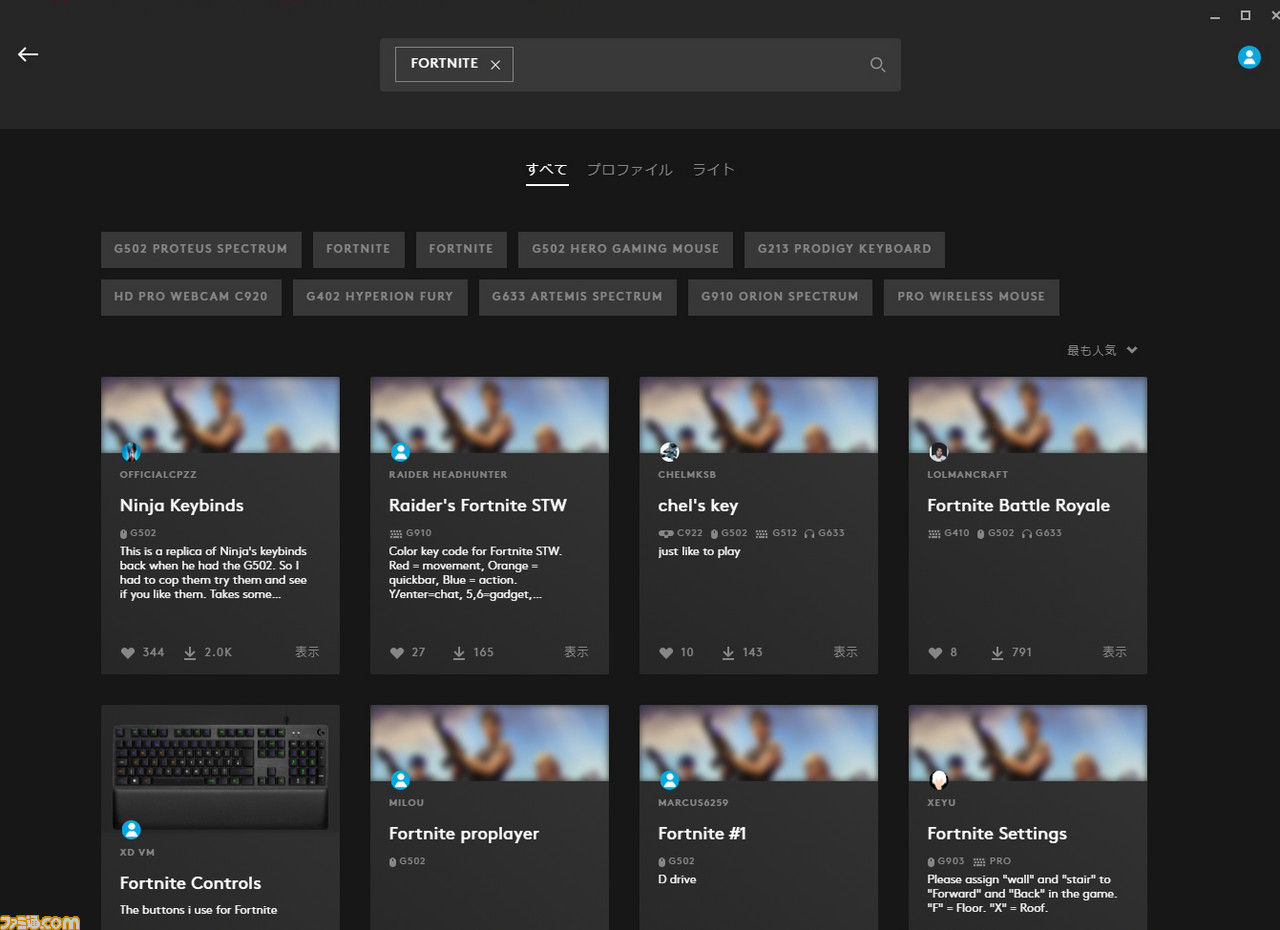This screenshot has height=930, width=1280.
Task: Click the Raider's Fortnite STW title
Action: coord(478,506)
